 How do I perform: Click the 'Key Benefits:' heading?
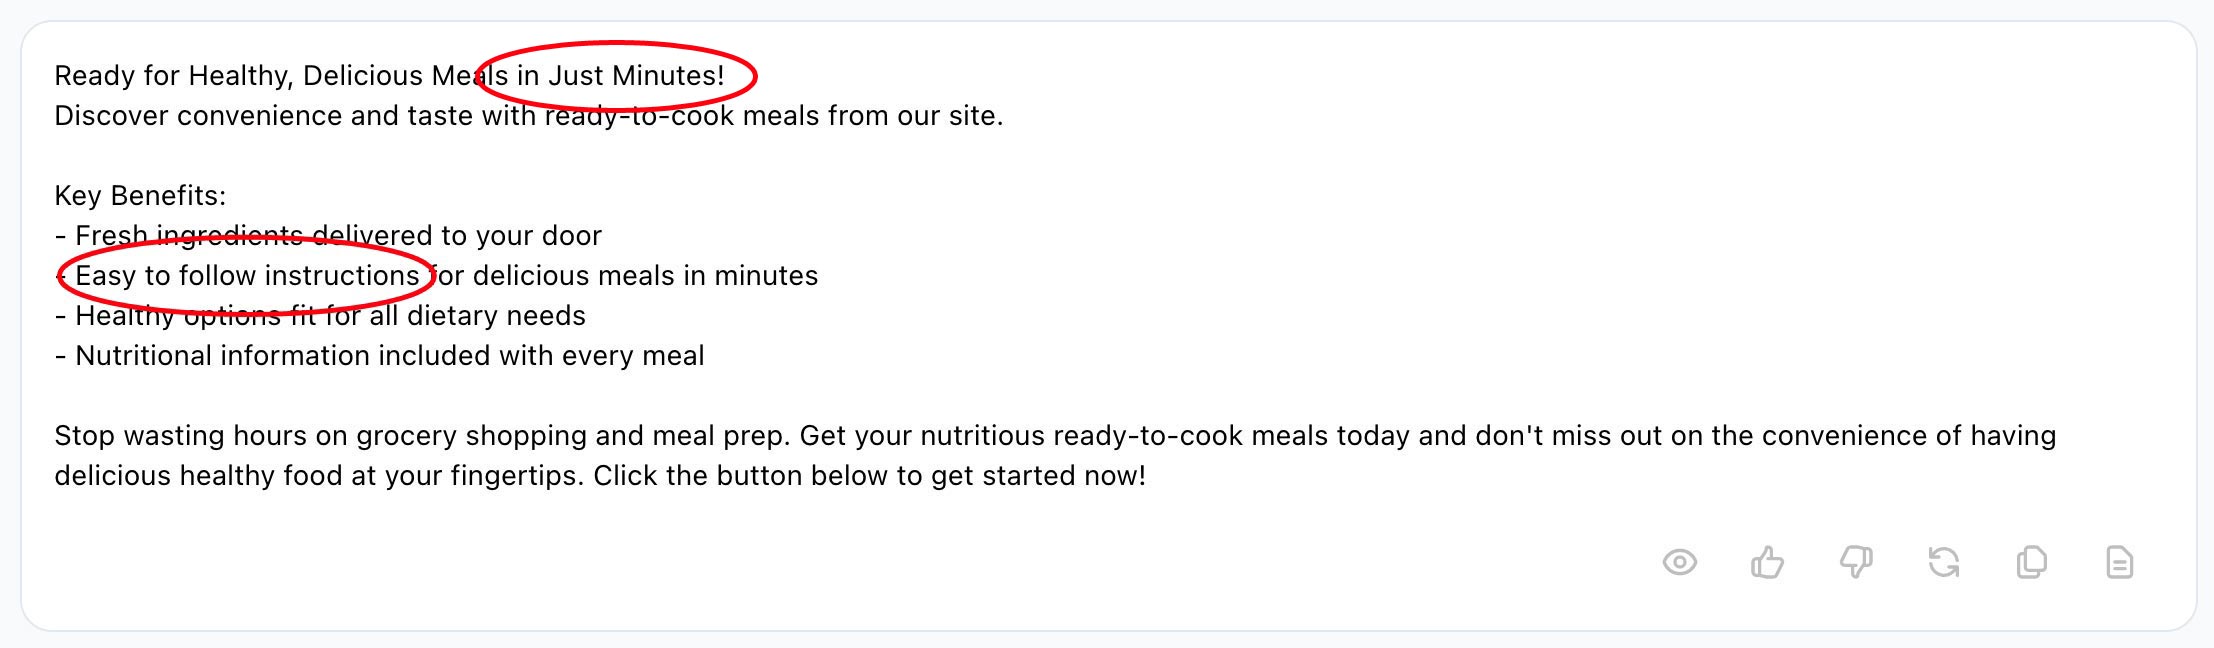140,196
